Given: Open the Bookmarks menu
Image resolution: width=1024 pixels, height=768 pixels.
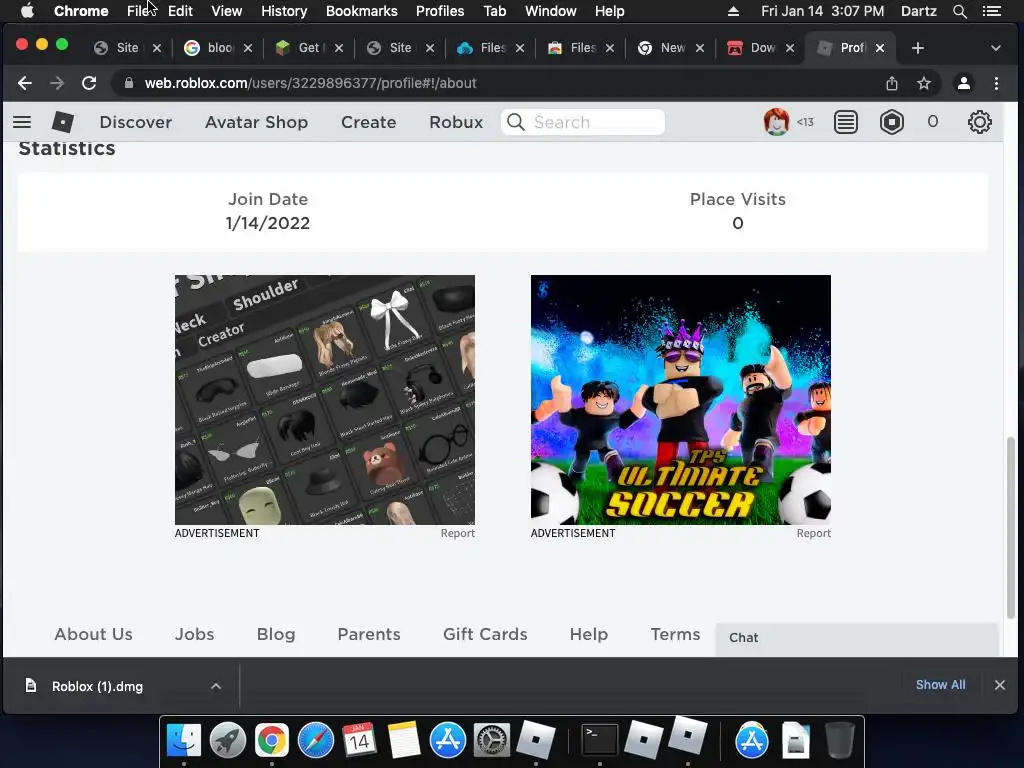Looking at the screenshot, I should [x=362, y=11].
